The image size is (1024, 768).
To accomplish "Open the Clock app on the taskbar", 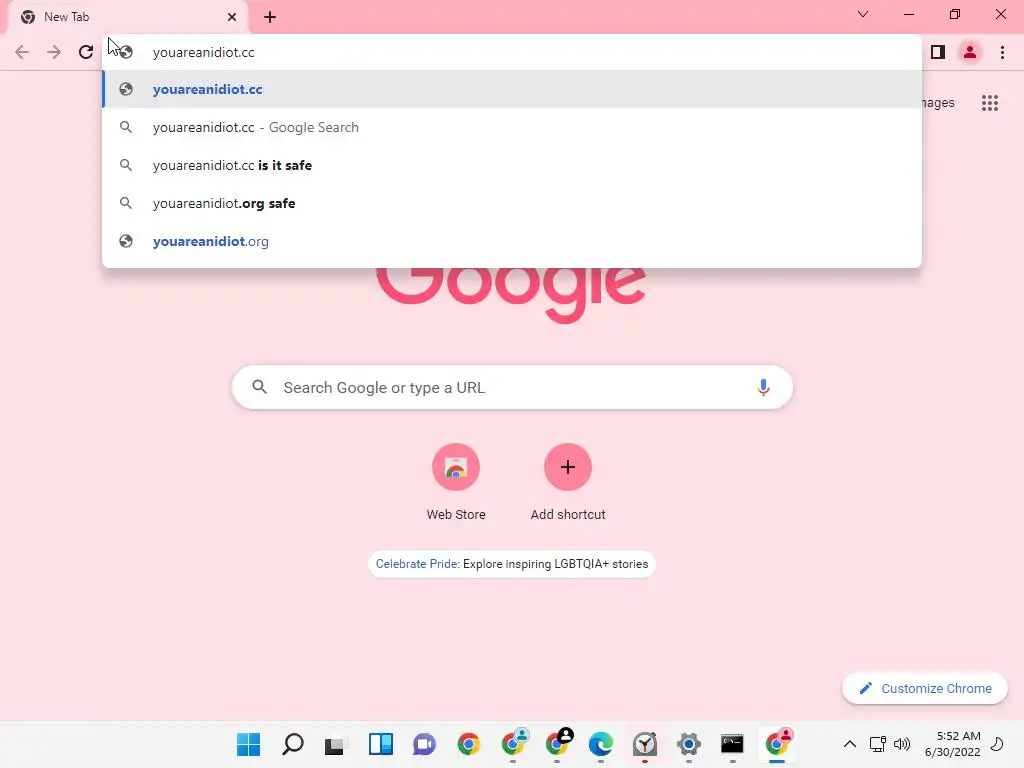I will pyautogui.click(x=645, y=744).
